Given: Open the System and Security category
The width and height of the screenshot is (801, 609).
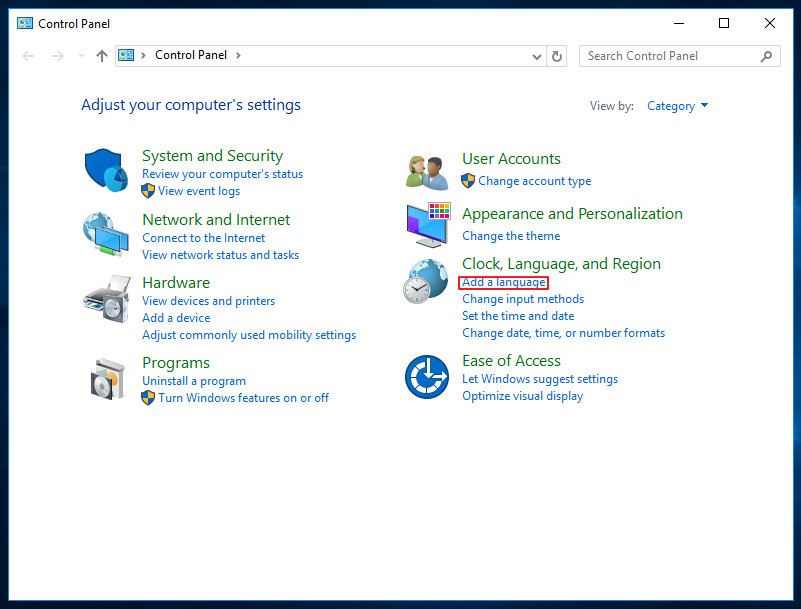Looking at the screenshot, I should (213, 155).
